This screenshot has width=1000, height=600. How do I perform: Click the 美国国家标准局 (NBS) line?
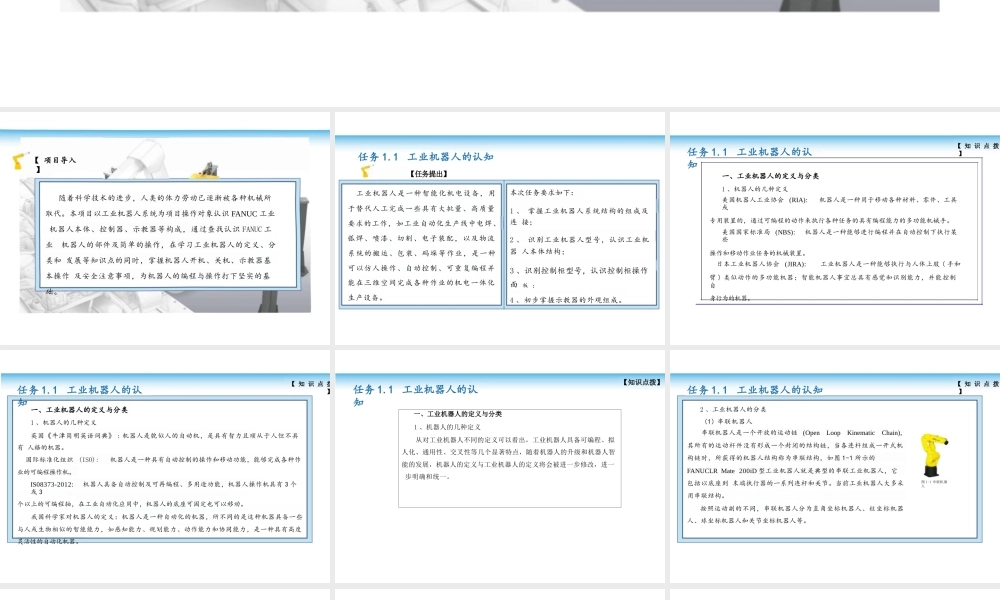839,232
